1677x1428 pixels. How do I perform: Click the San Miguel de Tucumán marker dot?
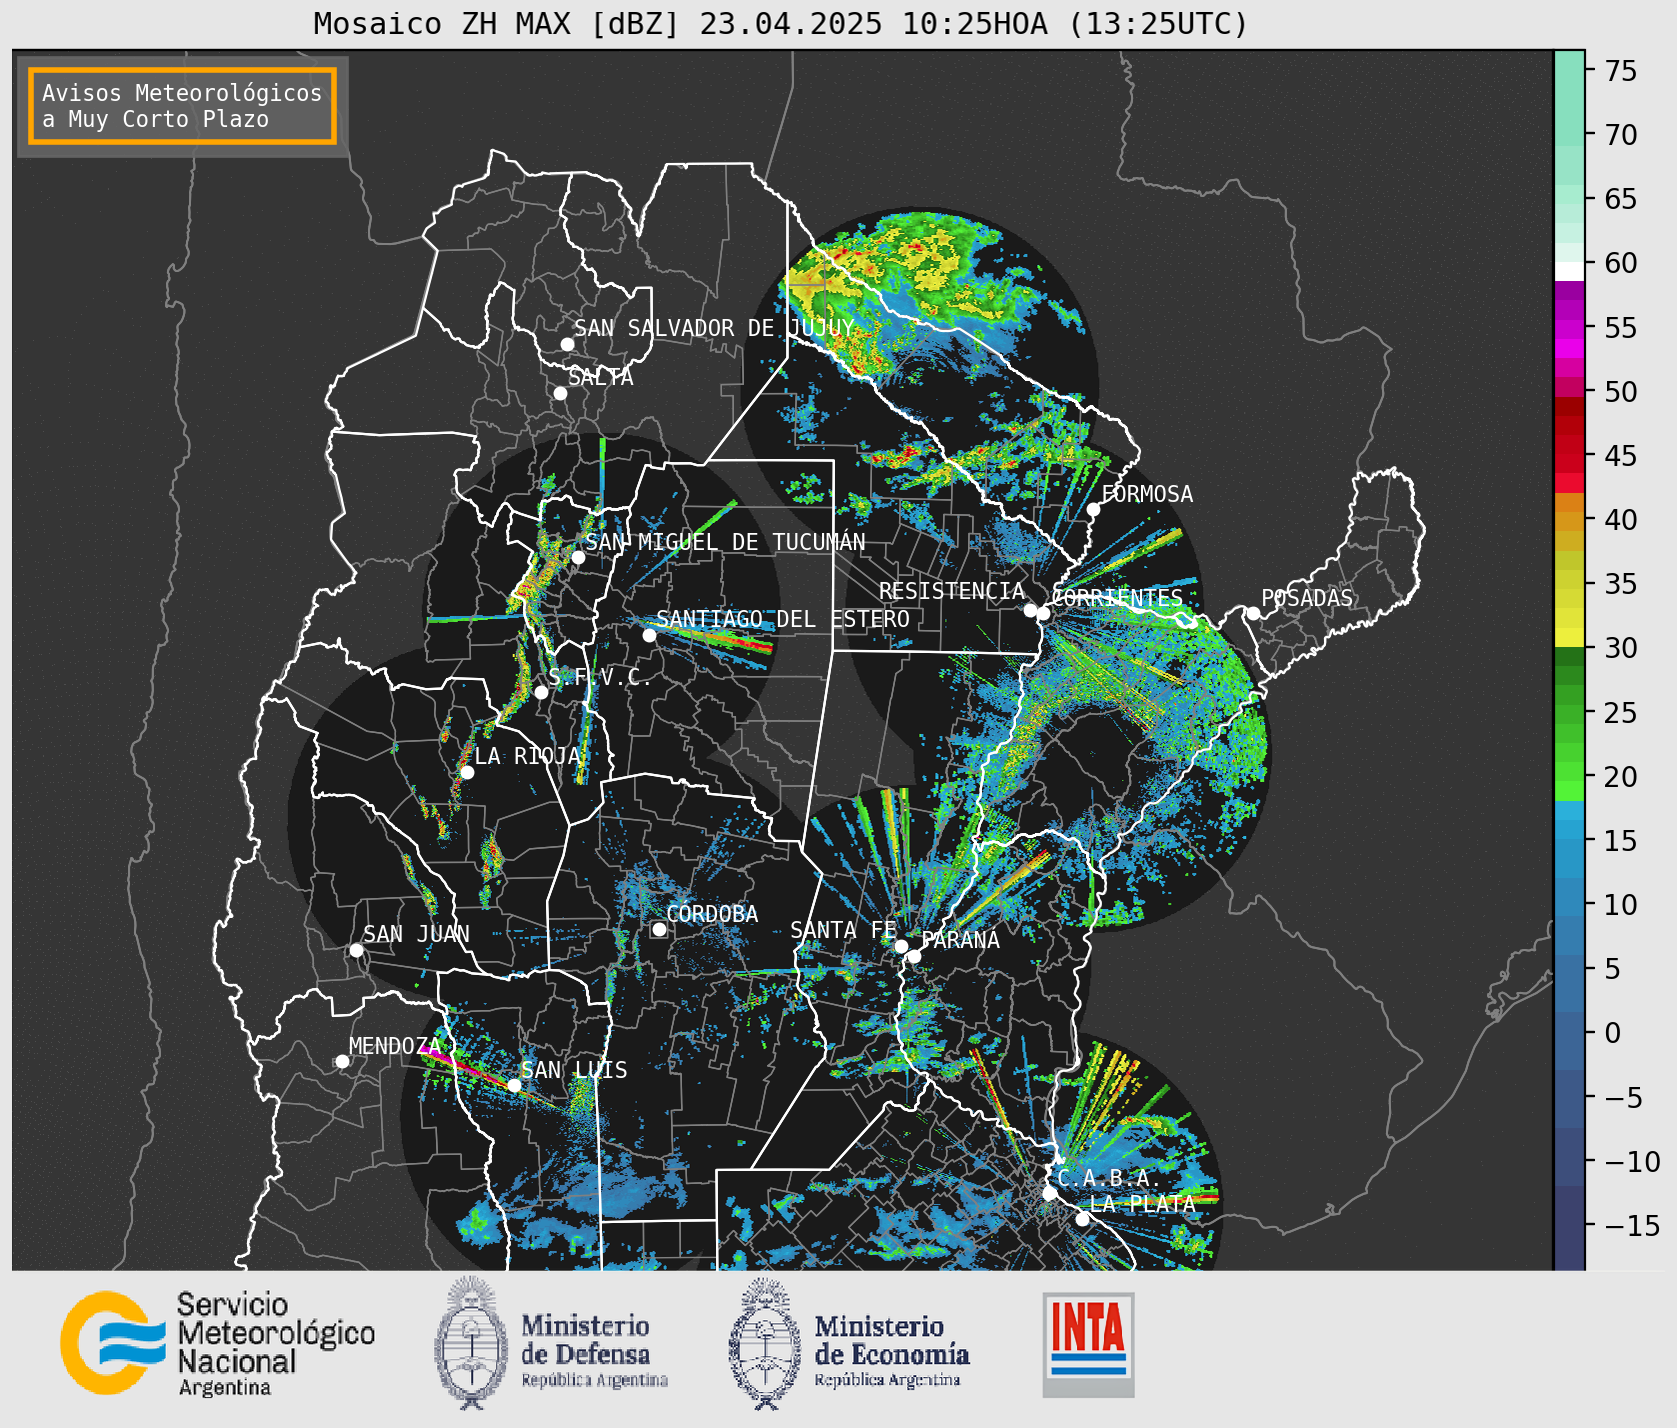click(578, 557)
